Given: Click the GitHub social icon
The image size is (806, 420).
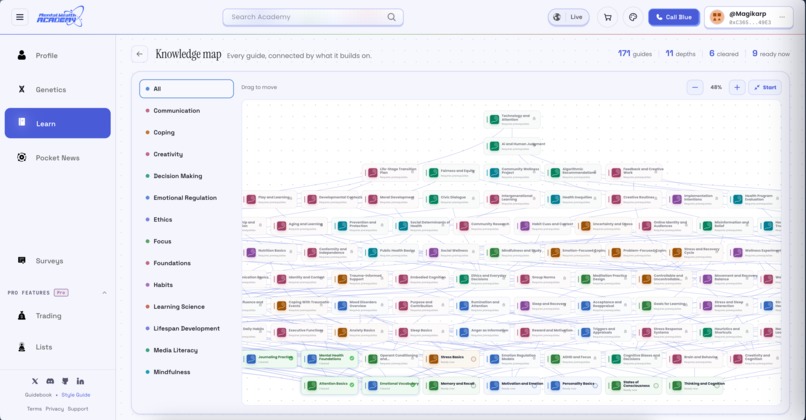Looking at the screenshot, I should 65,381.
